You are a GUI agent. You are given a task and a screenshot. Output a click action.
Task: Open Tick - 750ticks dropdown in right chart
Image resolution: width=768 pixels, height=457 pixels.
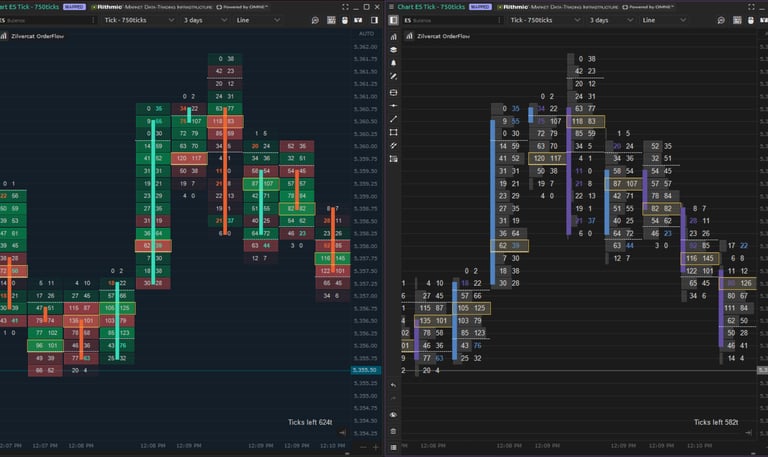coord(545,20)
